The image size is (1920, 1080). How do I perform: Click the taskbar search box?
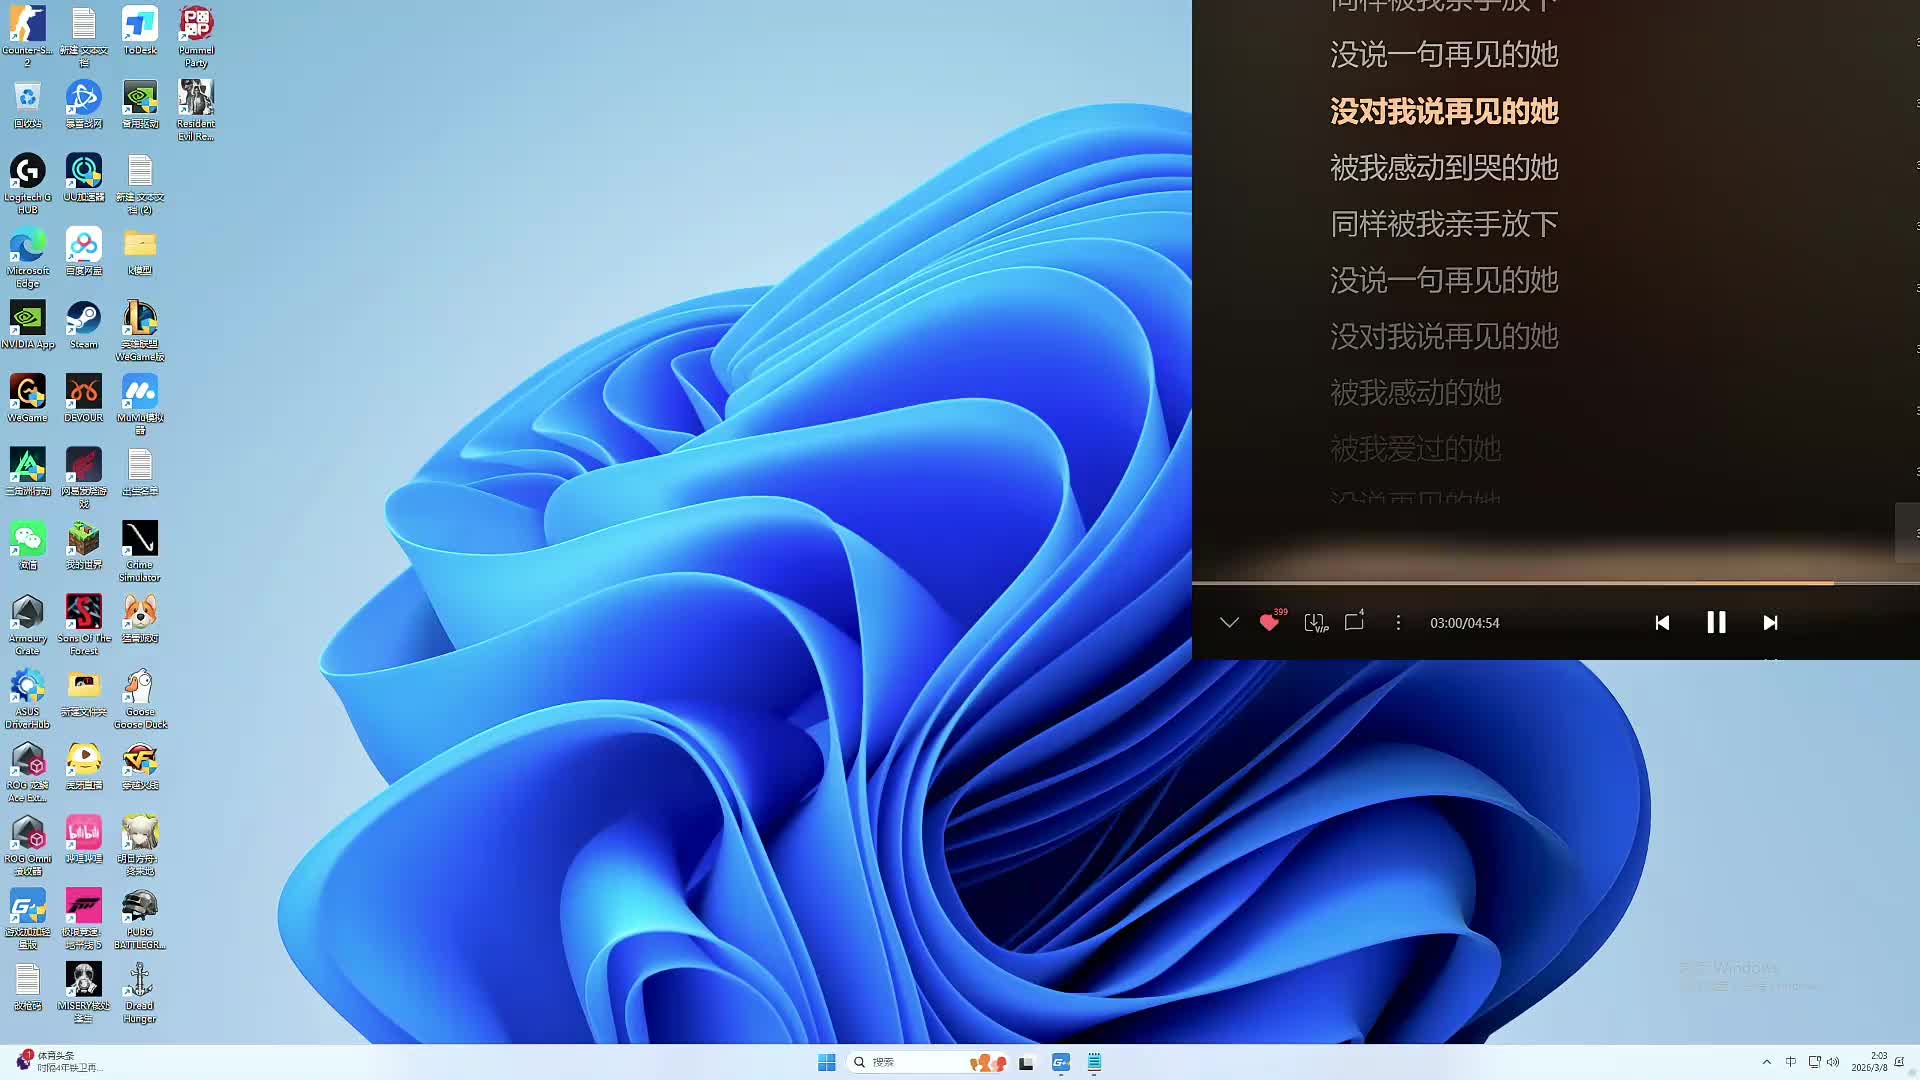[900, 1062]
